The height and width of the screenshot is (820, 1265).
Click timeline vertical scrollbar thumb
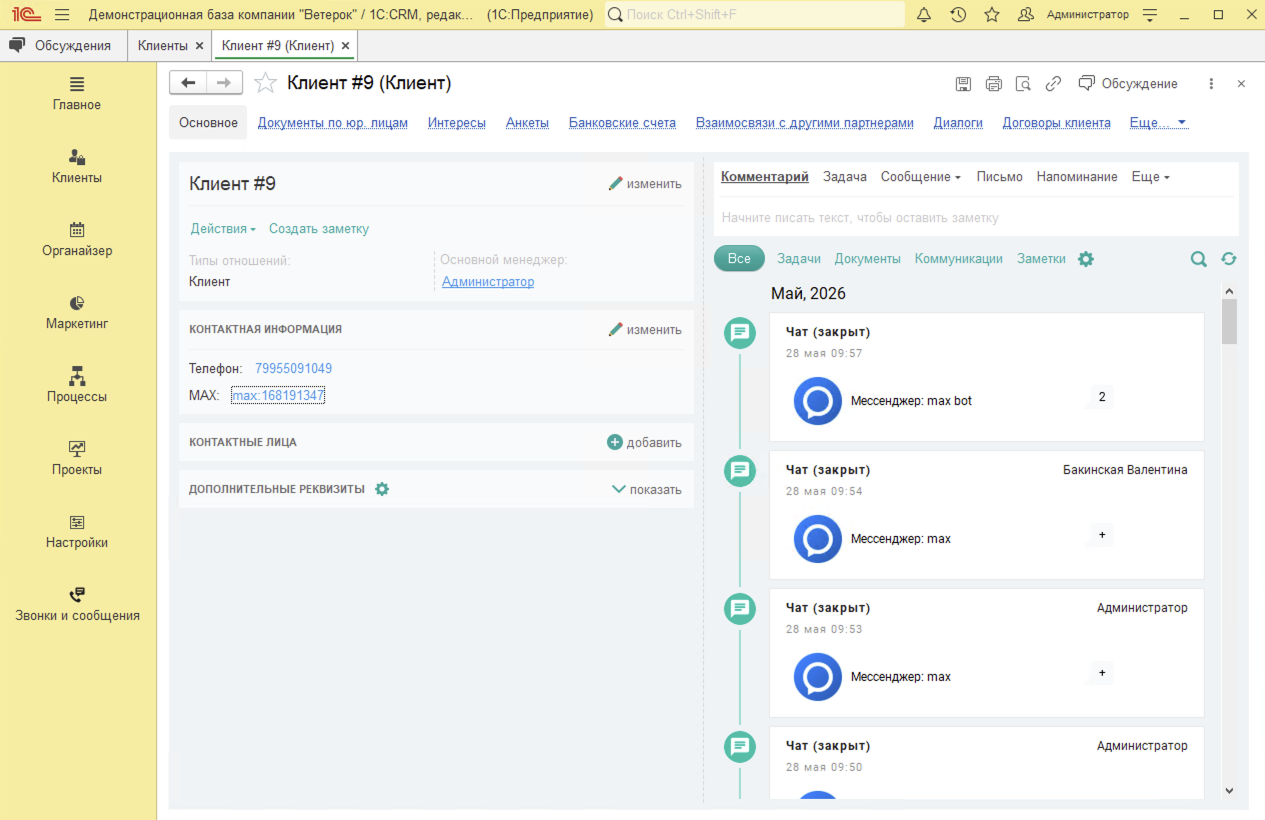(x=1229, y=321)
